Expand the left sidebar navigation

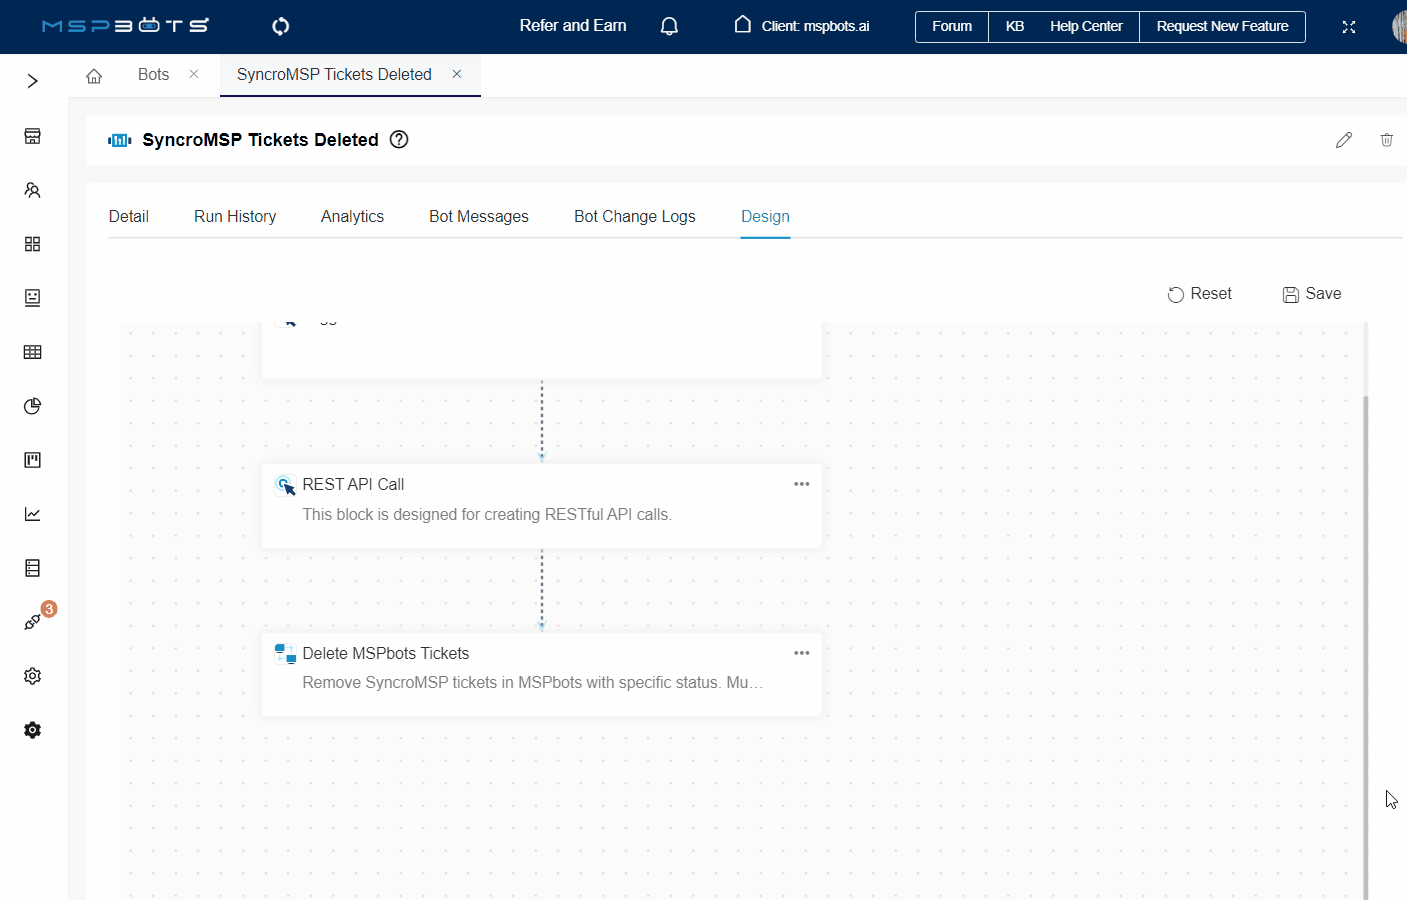point(32,81)
